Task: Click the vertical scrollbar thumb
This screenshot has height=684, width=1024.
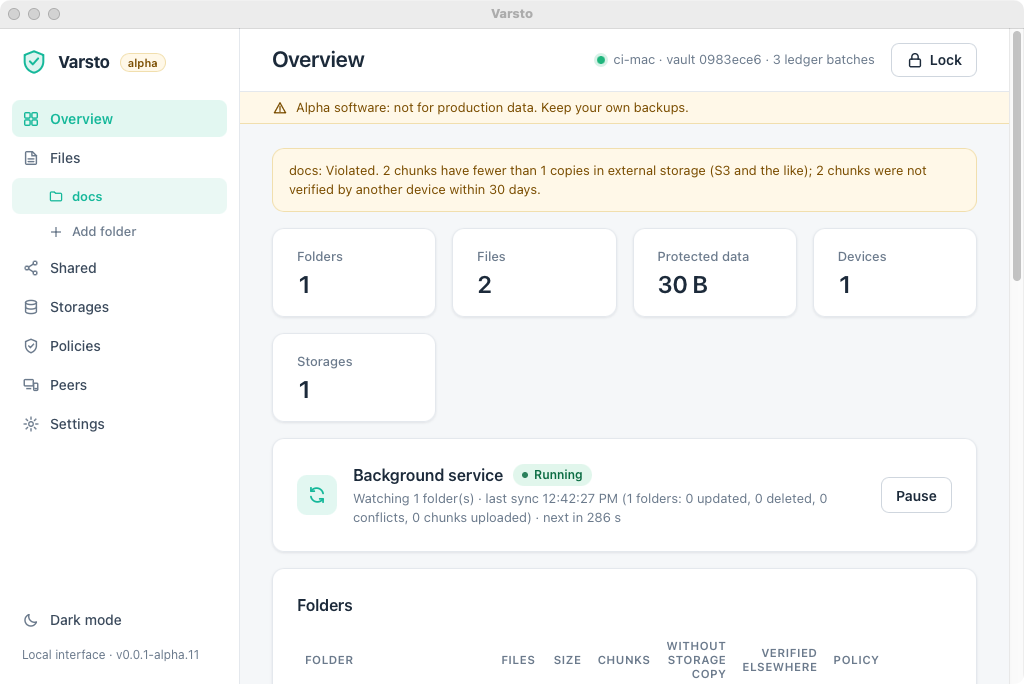Action: (x=1017, y=157)
